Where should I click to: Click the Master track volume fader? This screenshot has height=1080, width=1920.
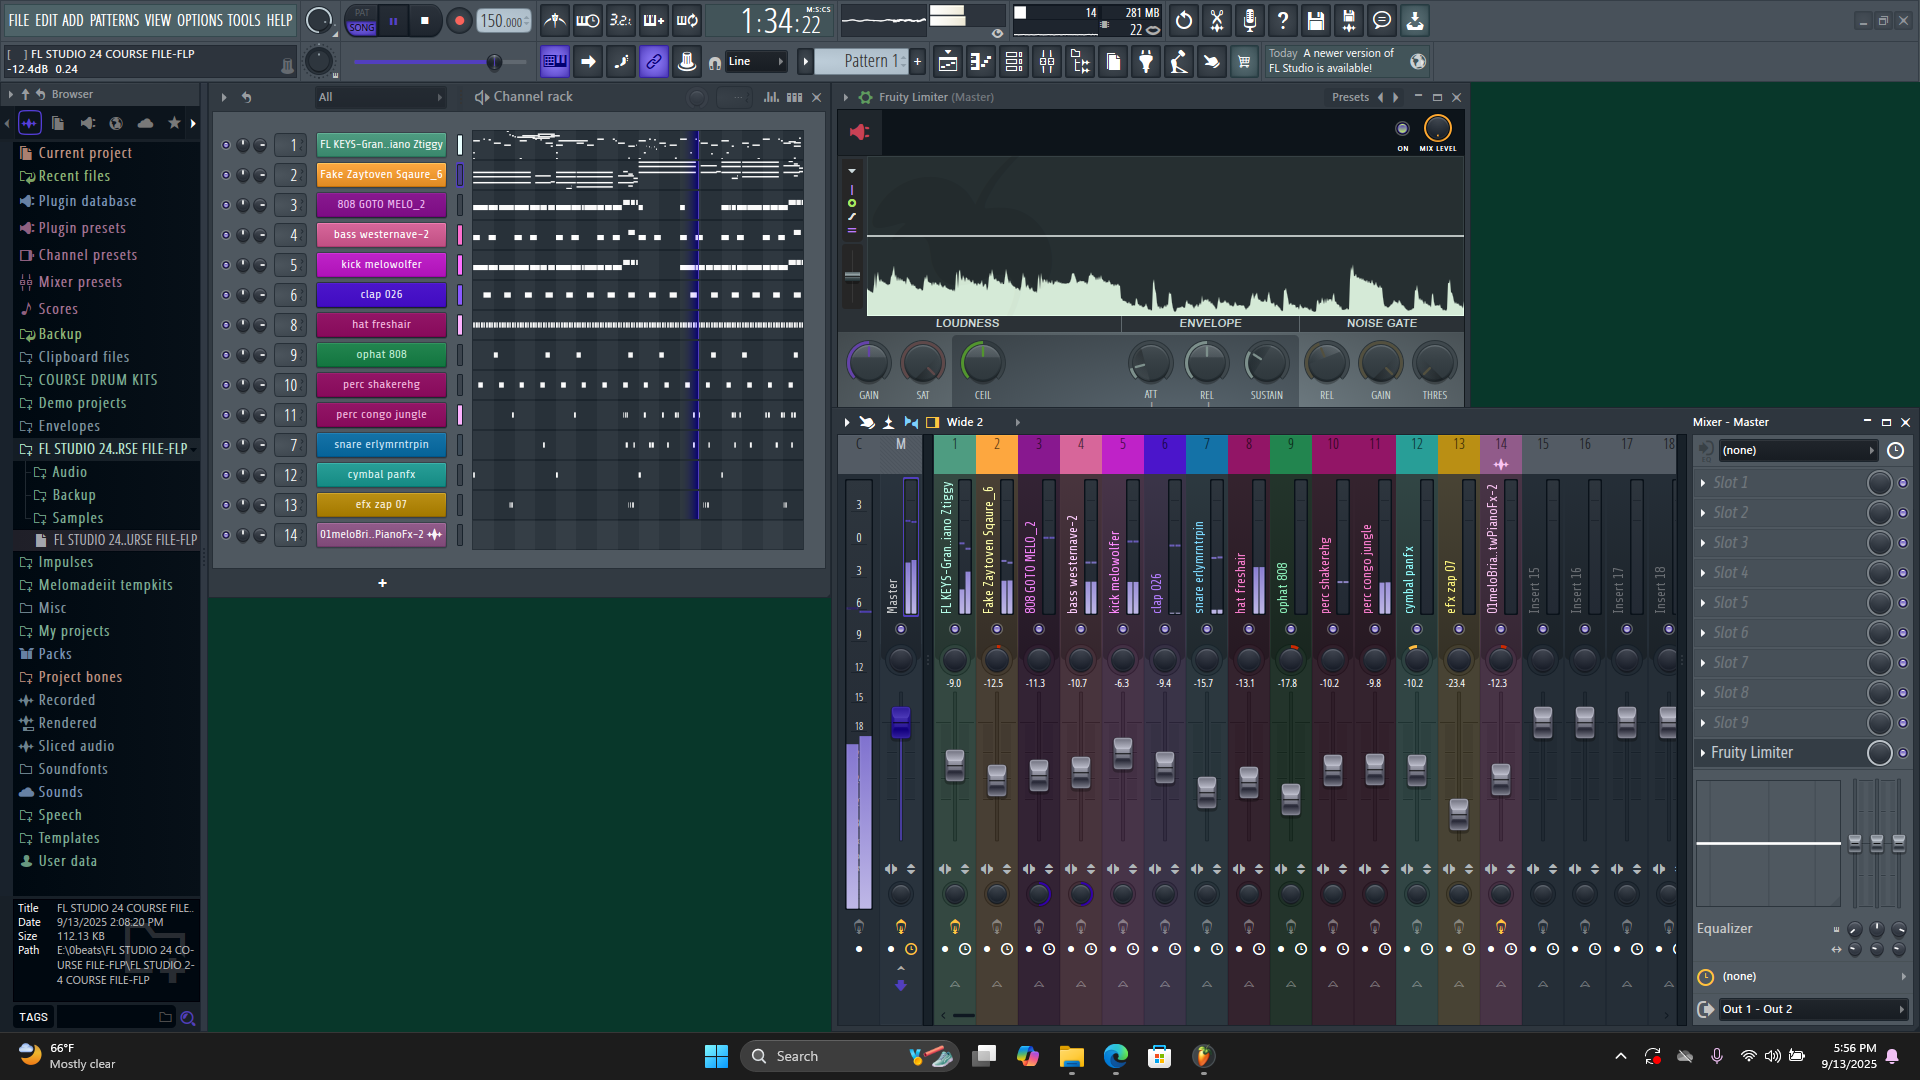901,720
